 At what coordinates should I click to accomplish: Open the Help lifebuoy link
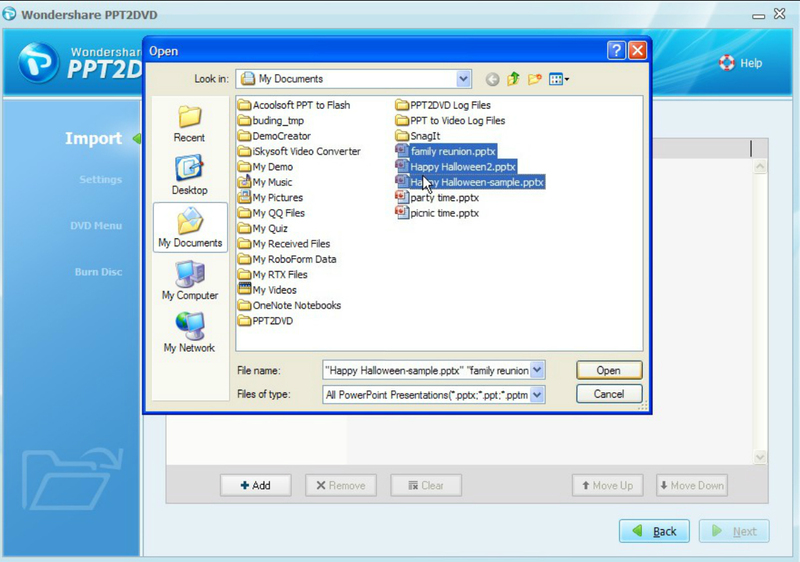click(740, 63)
